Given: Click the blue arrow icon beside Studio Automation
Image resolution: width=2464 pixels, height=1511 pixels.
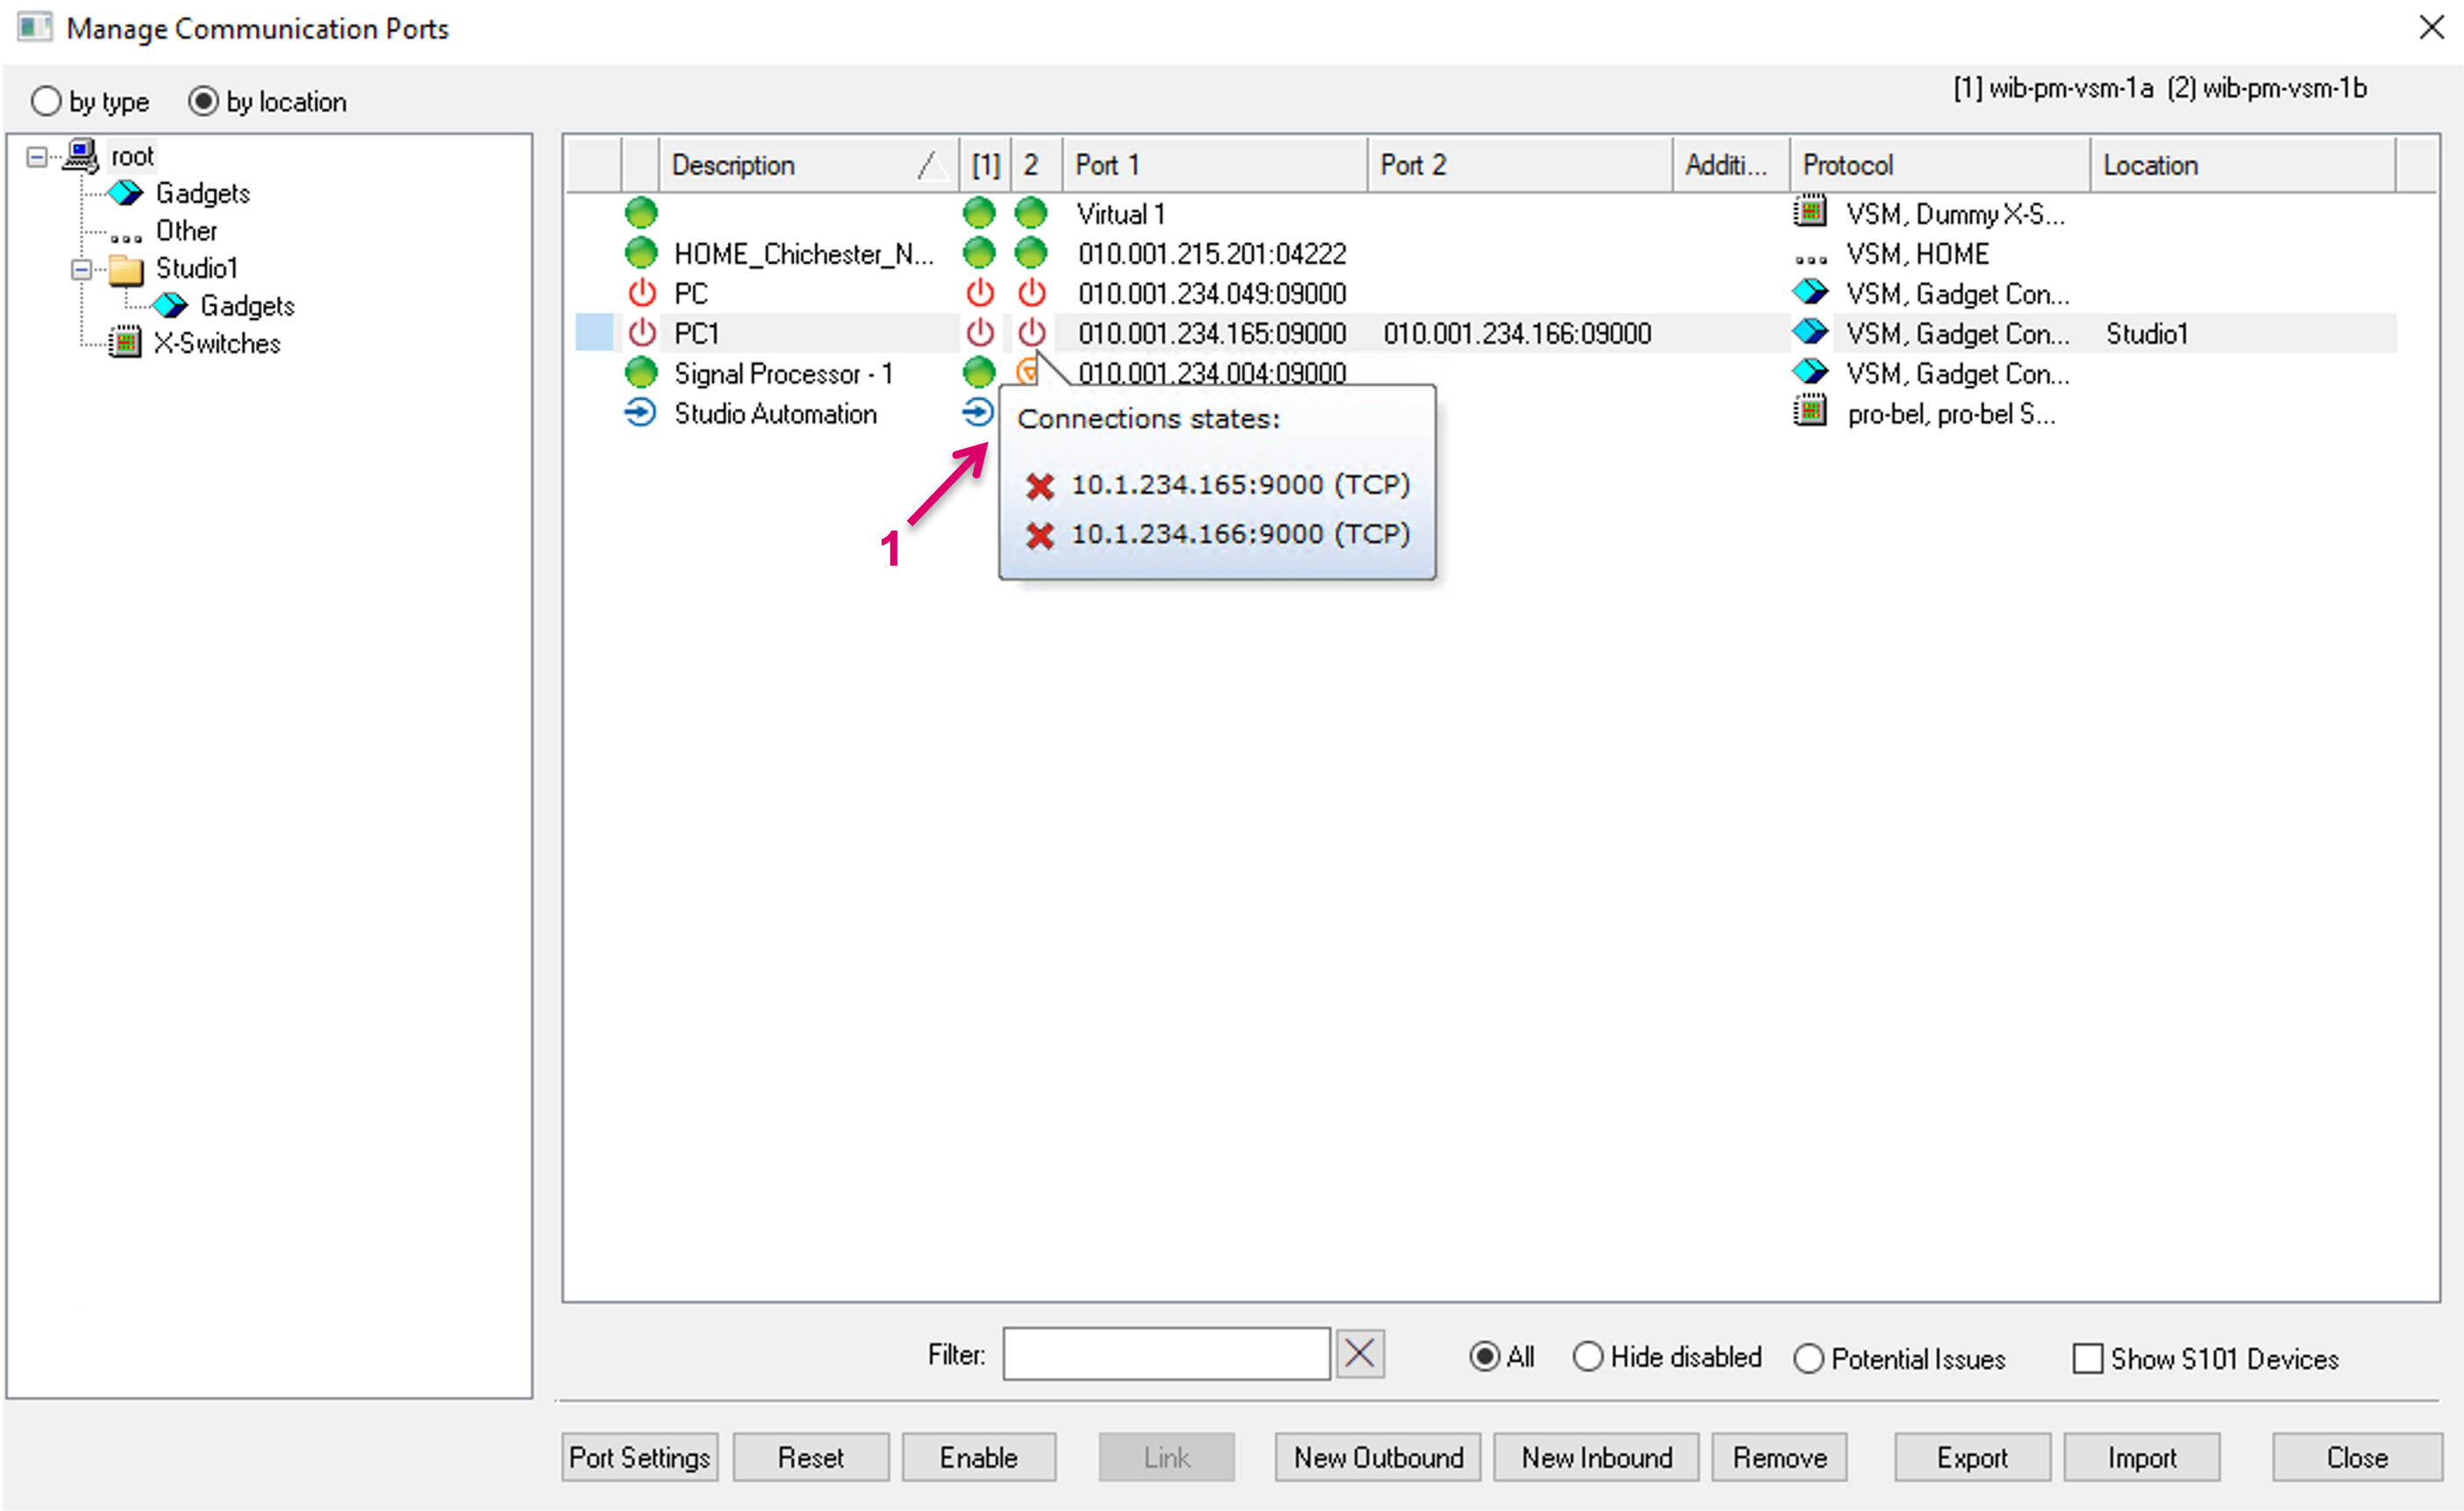Looking at the screenshot, I should click(x=640, y=413).
